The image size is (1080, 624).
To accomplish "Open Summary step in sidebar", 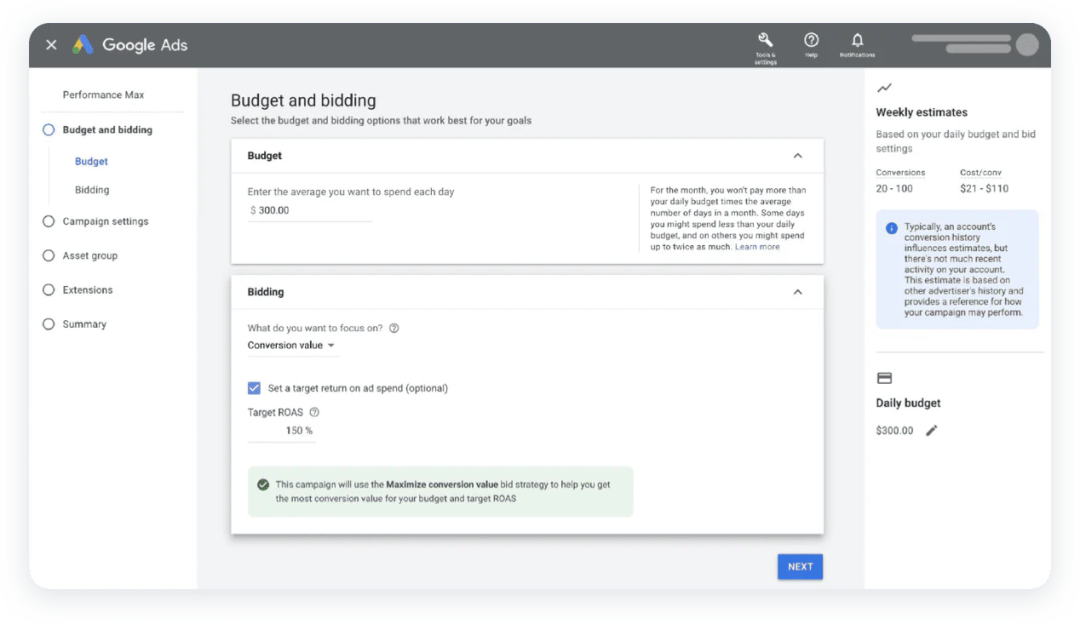I will (x=84, y=324).
